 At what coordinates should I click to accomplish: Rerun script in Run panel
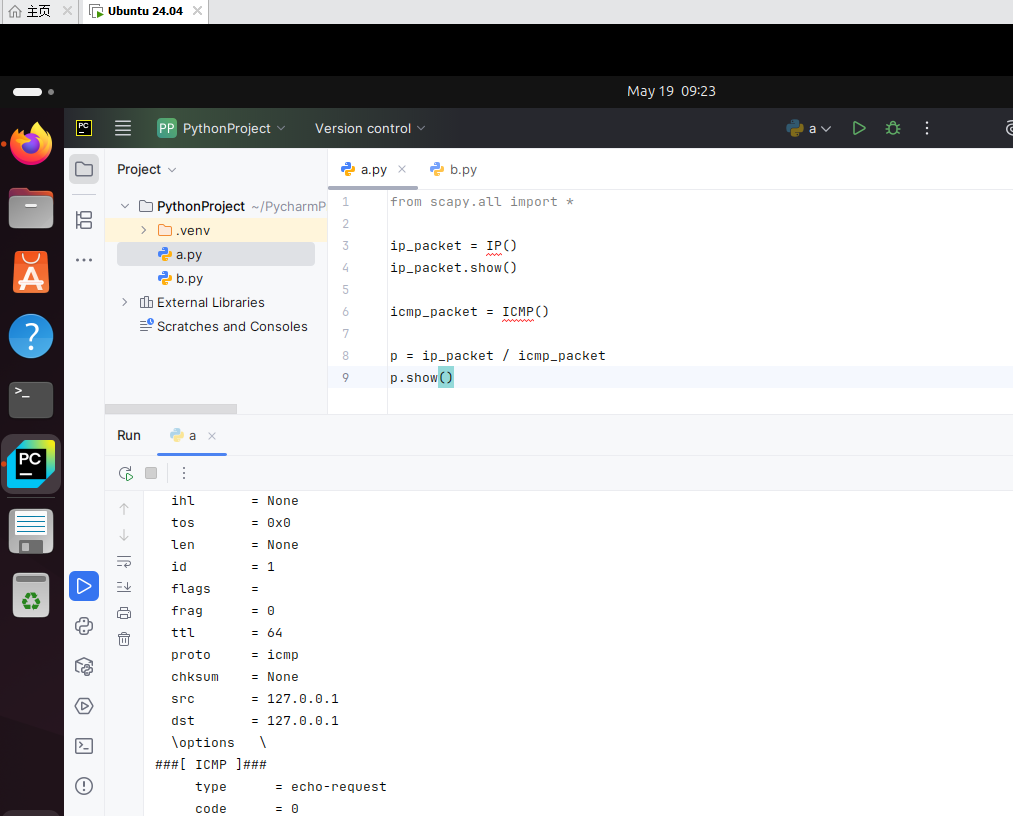125,473
